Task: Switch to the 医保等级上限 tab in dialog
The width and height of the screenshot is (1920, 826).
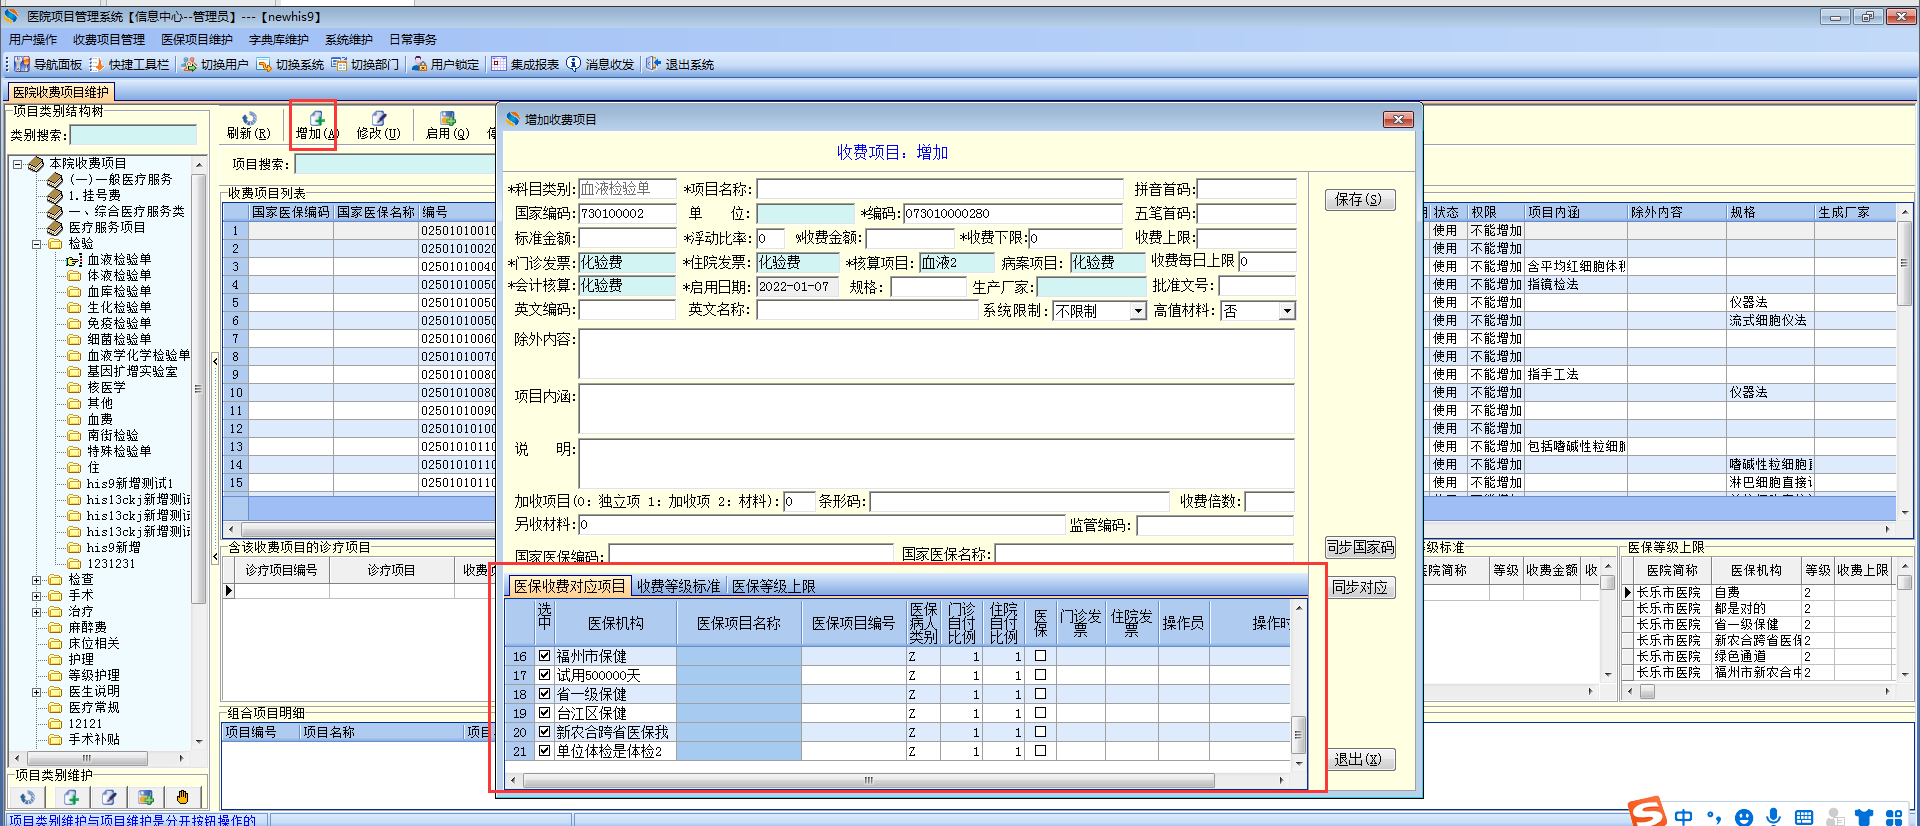Action: click(774, 586)
